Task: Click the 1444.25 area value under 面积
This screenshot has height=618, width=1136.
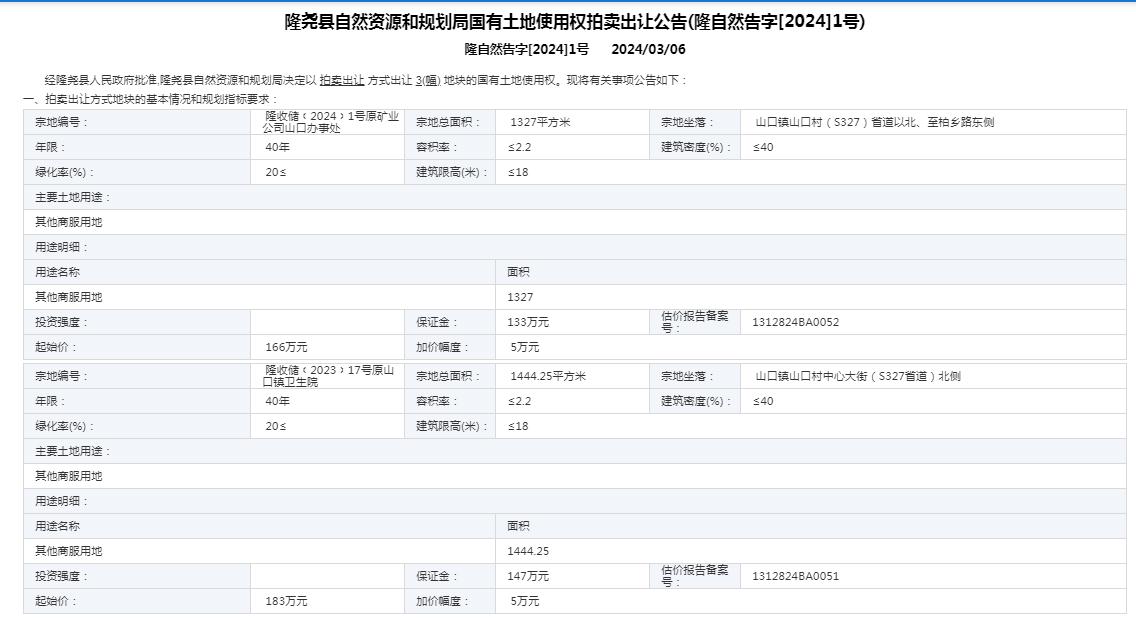Action: [528, 551]
